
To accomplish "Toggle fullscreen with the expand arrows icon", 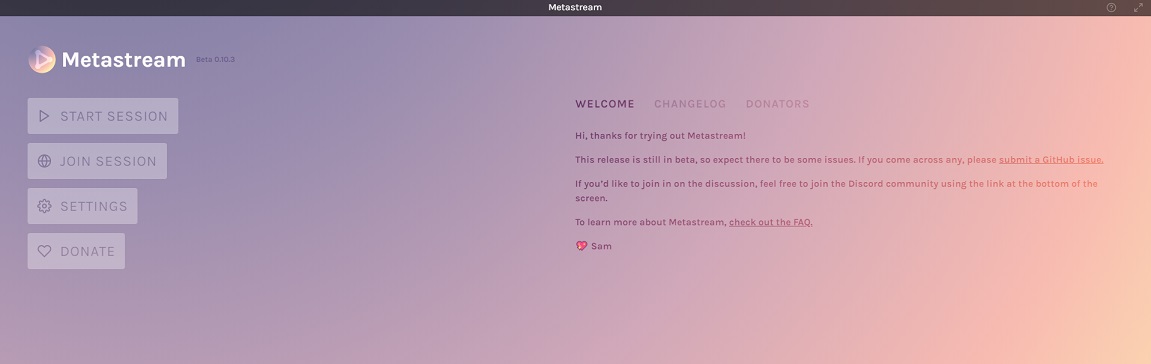I will point(1138,7).
